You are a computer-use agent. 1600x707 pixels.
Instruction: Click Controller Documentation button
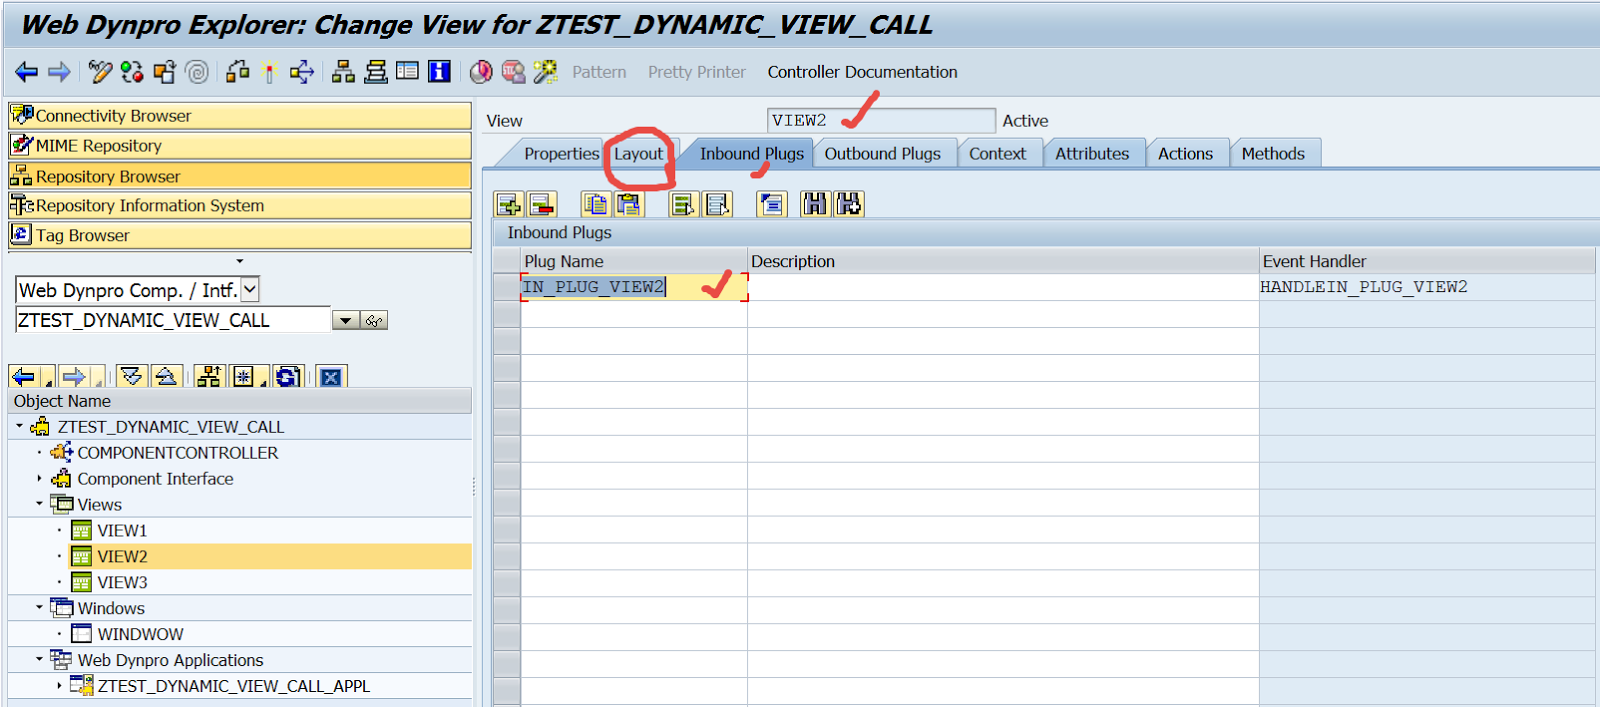coord(862,72)
